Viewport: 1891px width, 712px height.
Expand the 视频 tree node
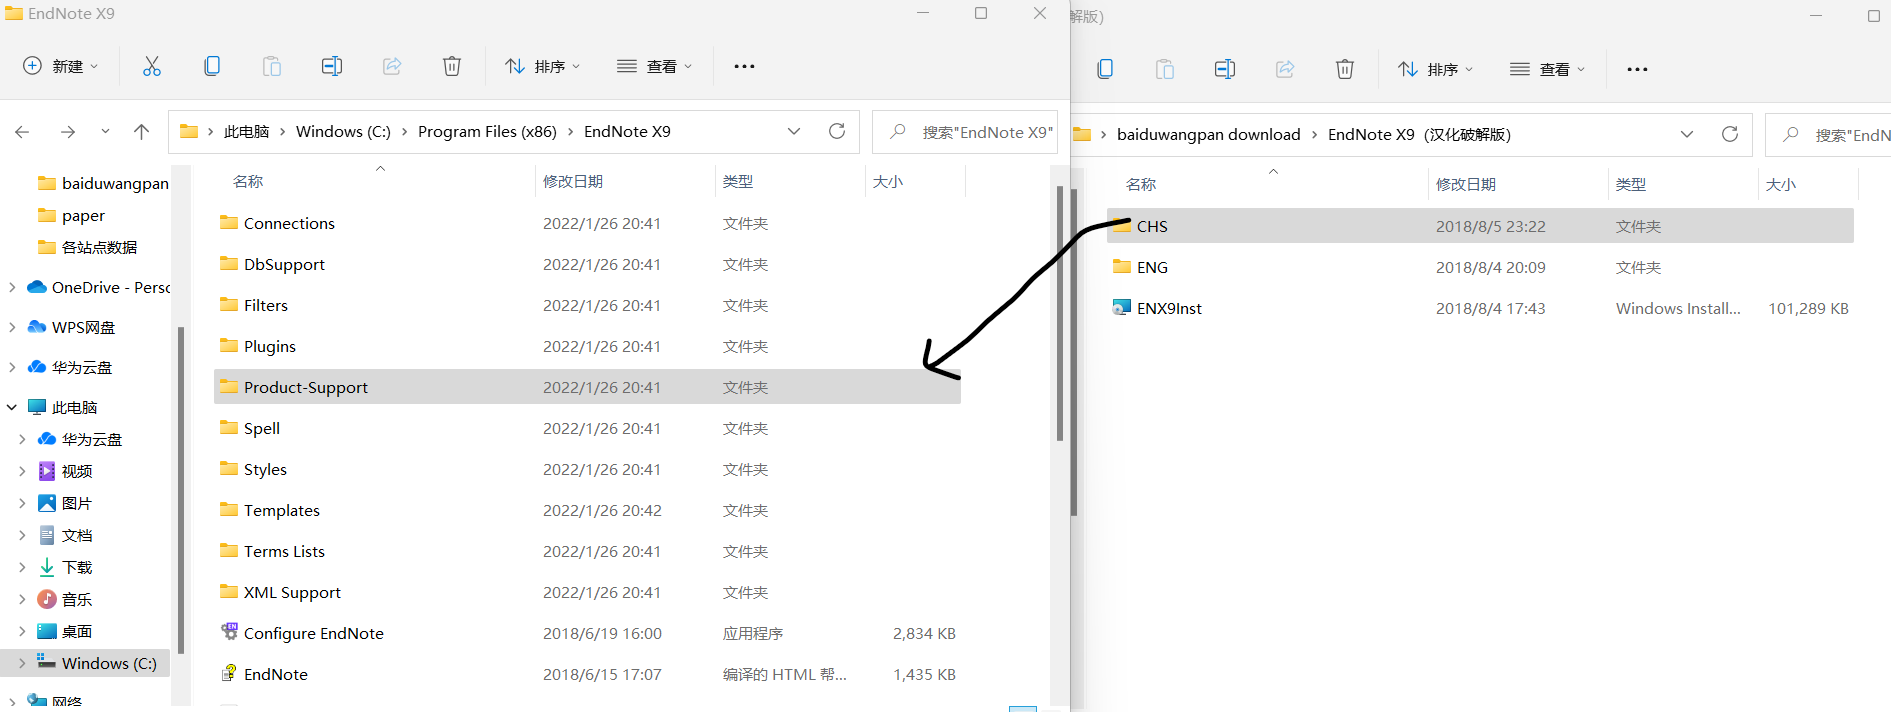(22, 471)
